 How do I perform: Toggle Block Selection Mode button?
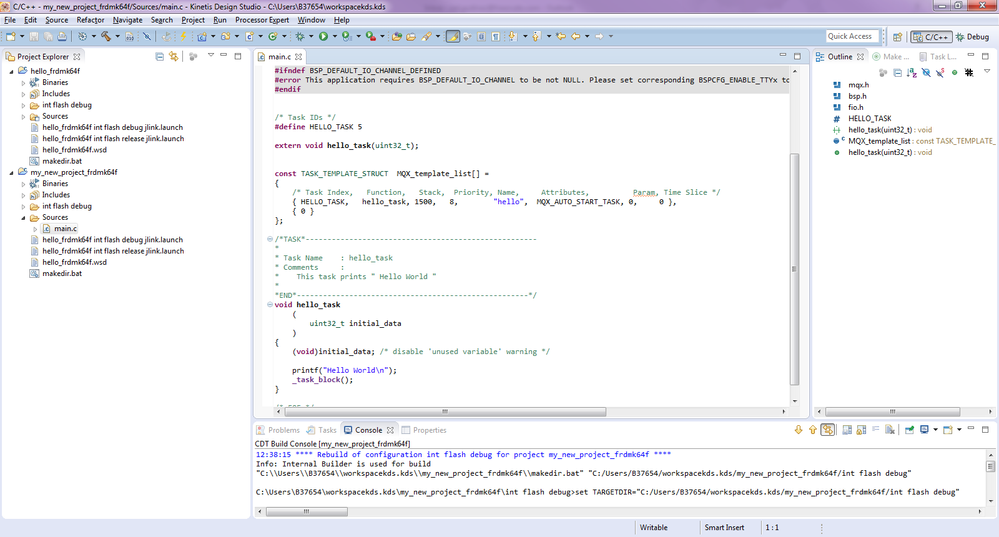tap(481, 36)
